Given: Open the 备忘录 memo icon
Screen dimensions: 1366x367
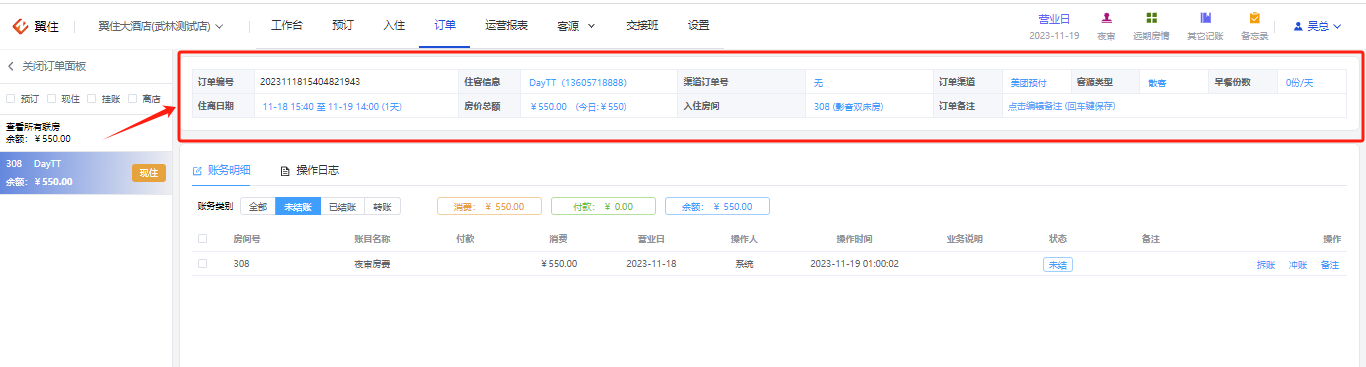Looking at the screenshot, I should click(x=1254, y=18).
